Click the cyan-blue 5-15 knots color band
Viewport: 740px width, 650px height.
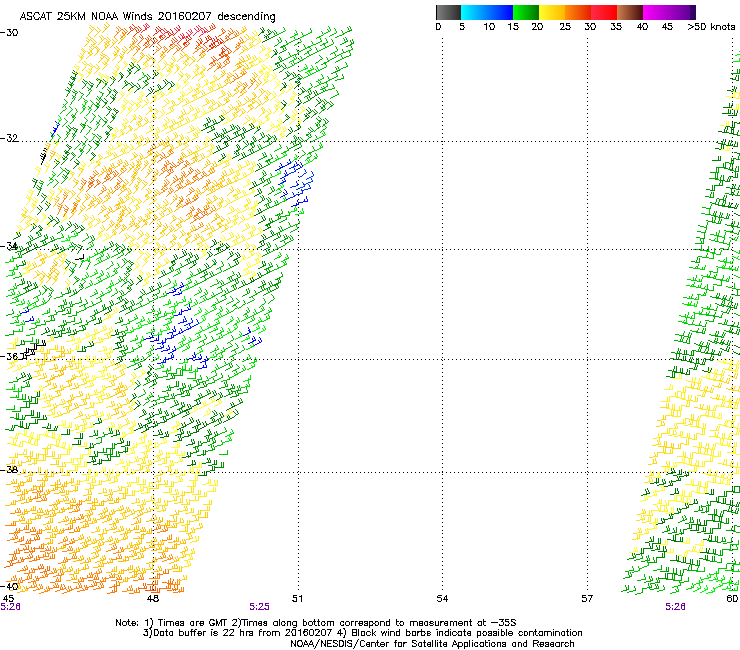point(487,12)
